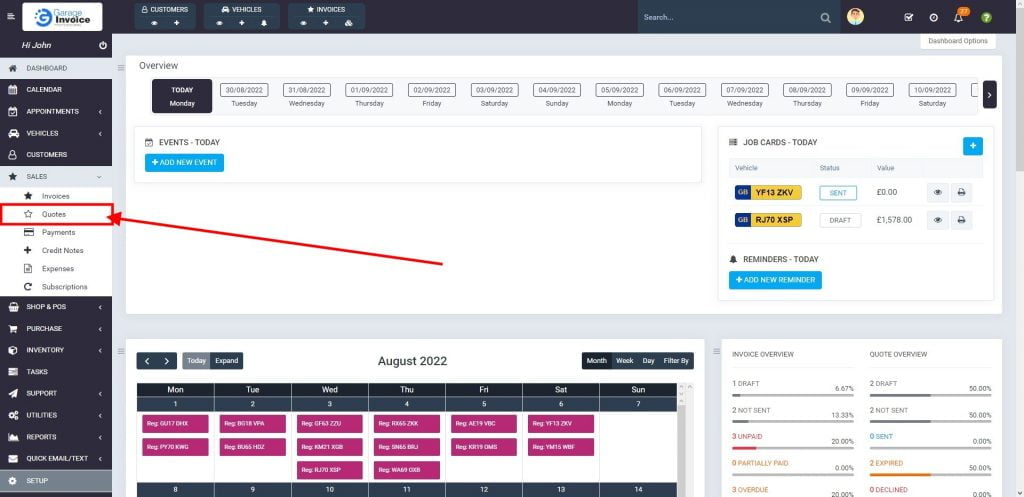Open the green help question mark icon
The width and height of the screenshot is (1024, 497).
point(986,17)
